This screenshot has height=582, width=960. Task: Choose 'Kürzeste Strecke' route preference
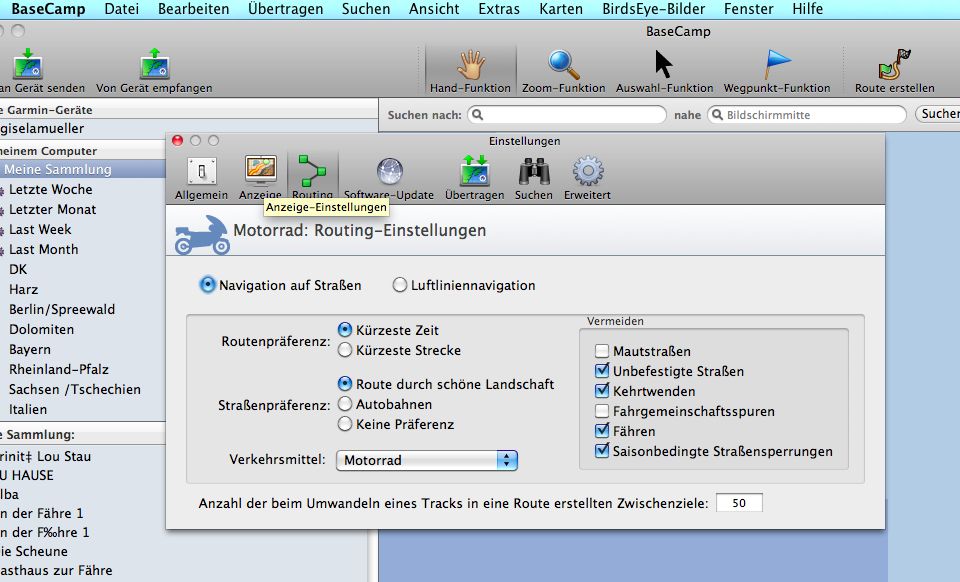345,350
